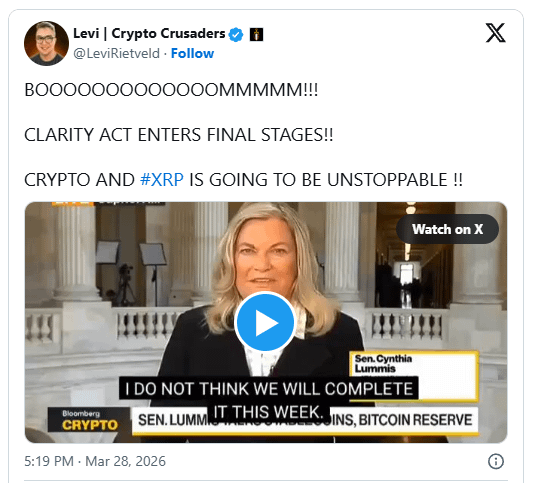Click the video caption subtitle text
The width and height of the screenshot is (533, 483).
click(x=269, y=400)
